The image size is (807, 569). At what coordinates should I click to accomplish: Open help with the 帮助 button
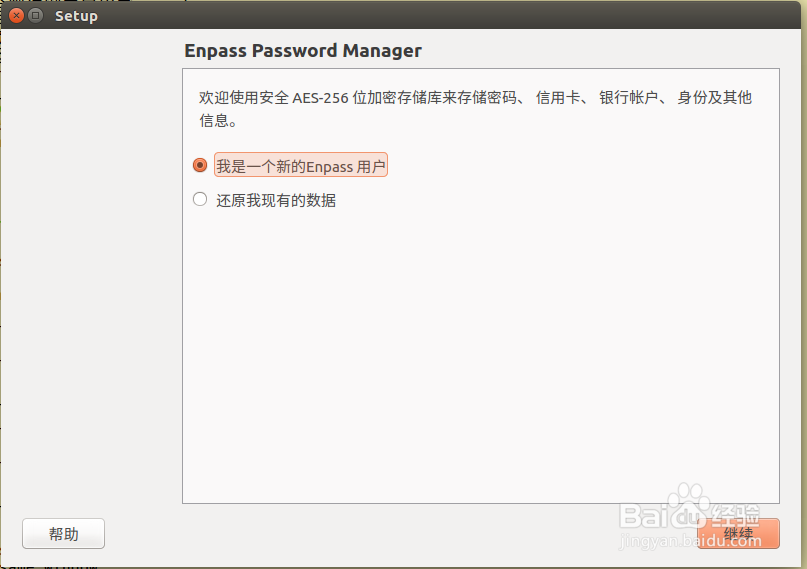point(63,534)
